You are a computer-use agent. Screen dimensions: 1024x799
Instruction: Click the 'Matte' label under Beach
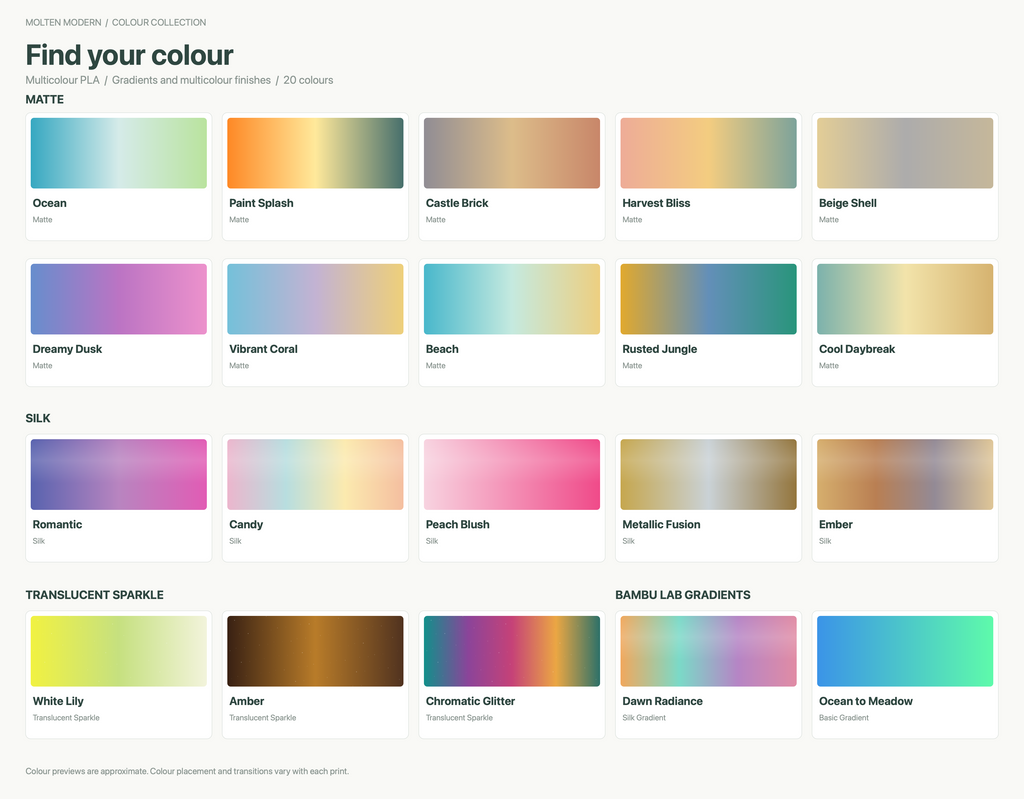coord(436,366)
